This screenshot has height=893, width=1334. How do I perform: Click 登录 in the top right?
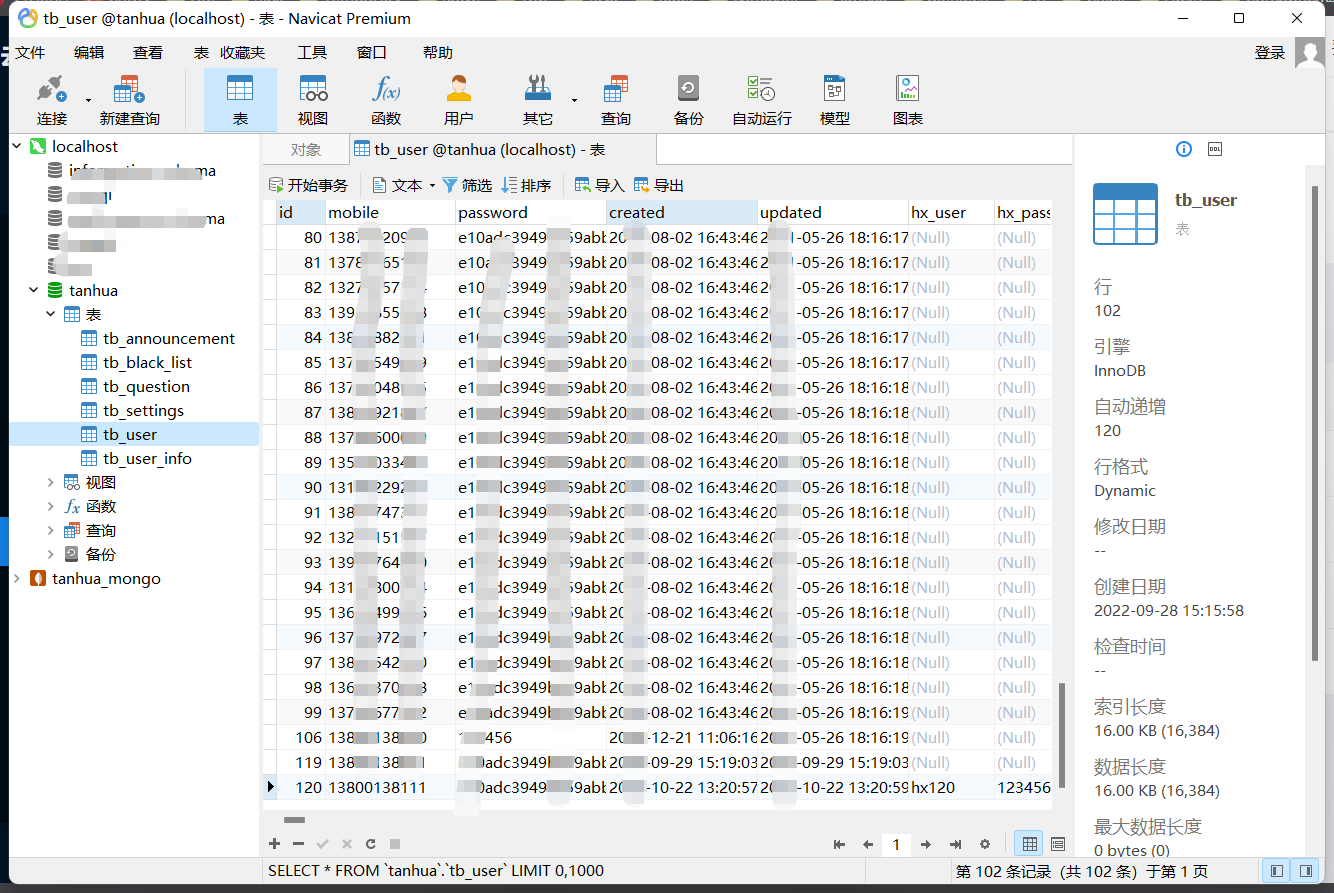1270,52
